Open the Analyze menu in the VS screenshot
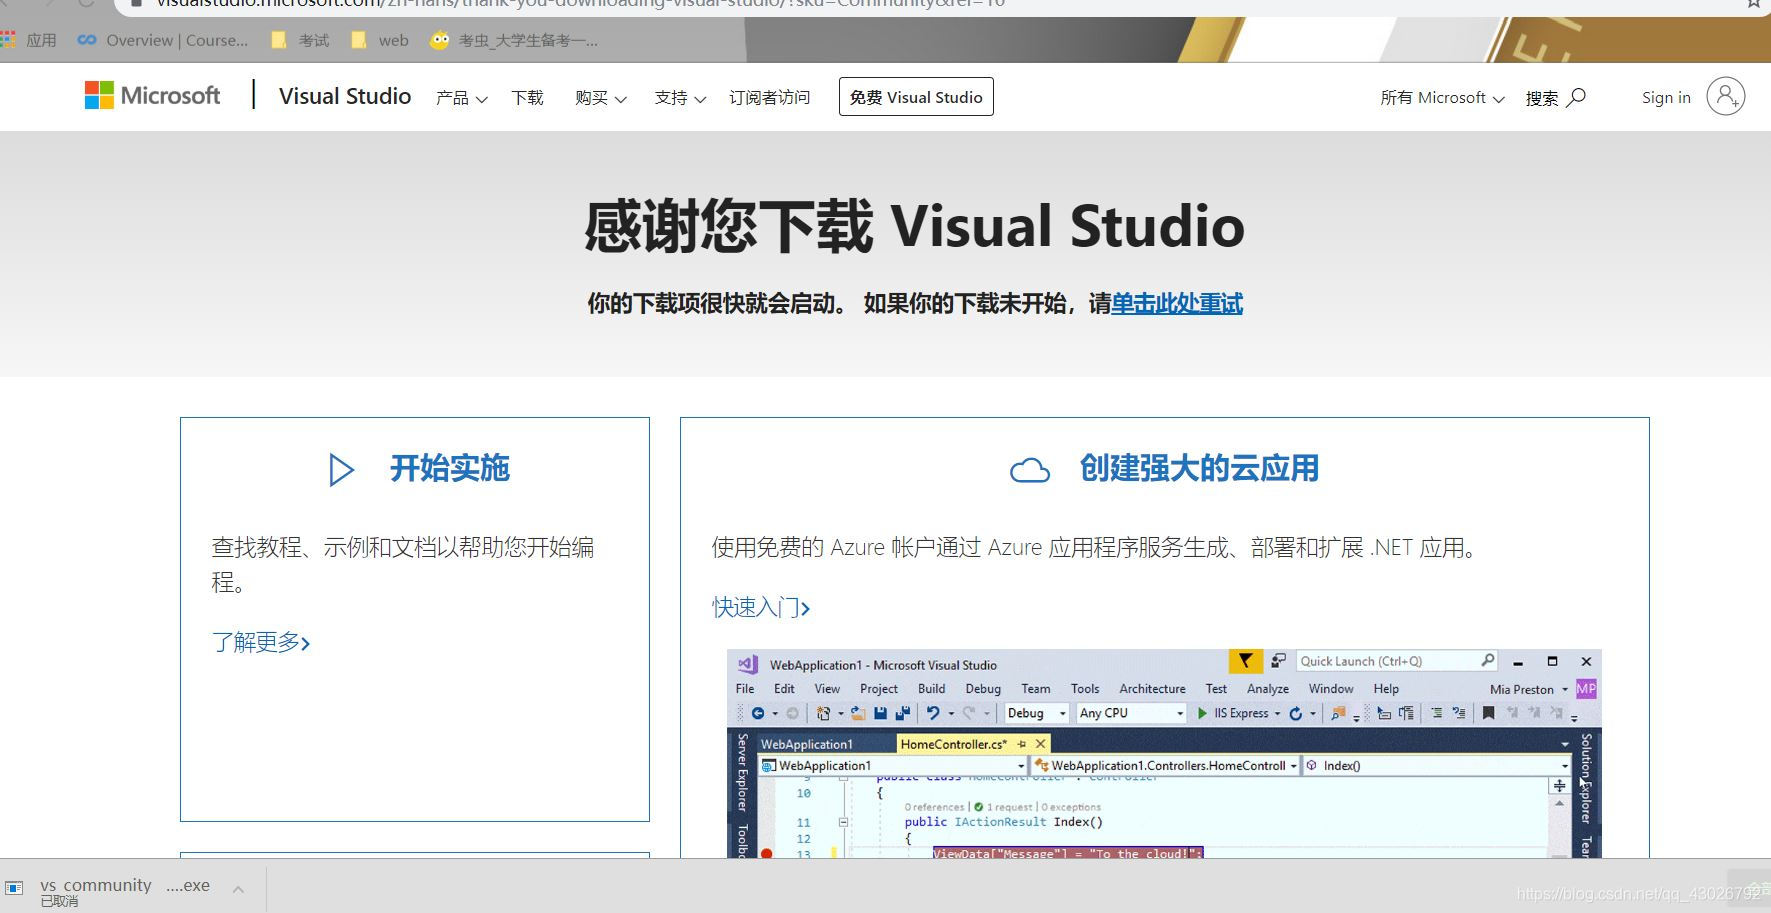Viewport: 1771px width, 913px height. point(1268,689)
